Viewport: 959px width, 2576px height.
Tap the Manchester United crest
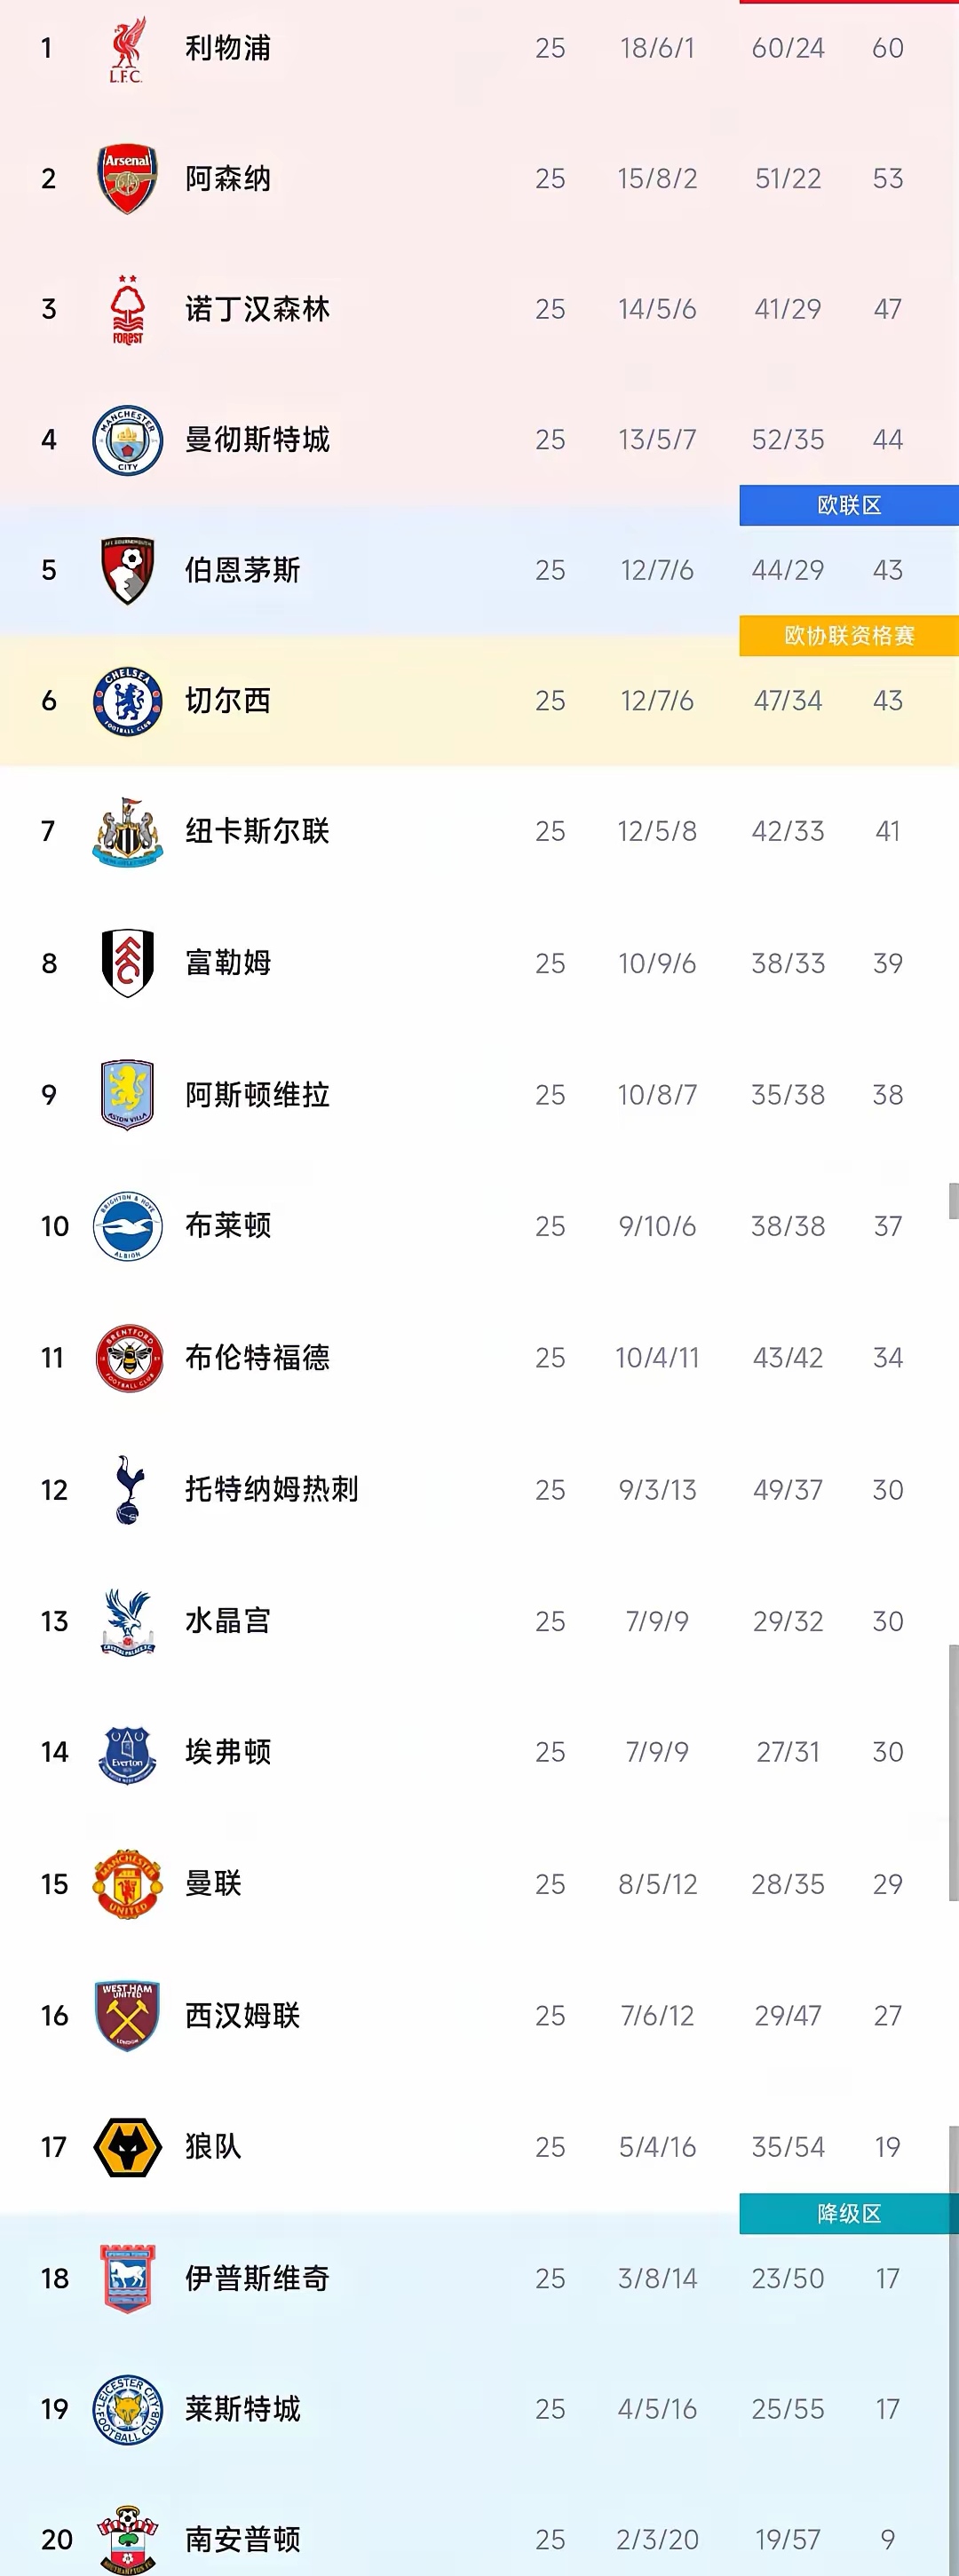pos(127,1884)
